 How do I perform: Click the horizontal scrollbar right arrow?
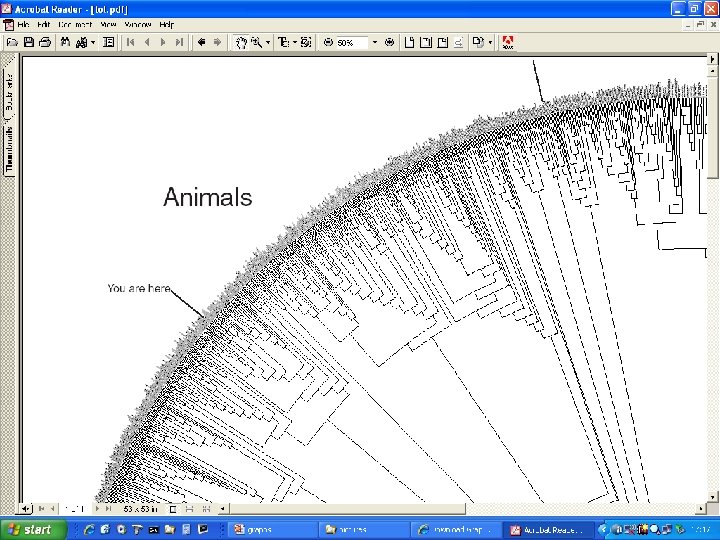tap(701, 508)
